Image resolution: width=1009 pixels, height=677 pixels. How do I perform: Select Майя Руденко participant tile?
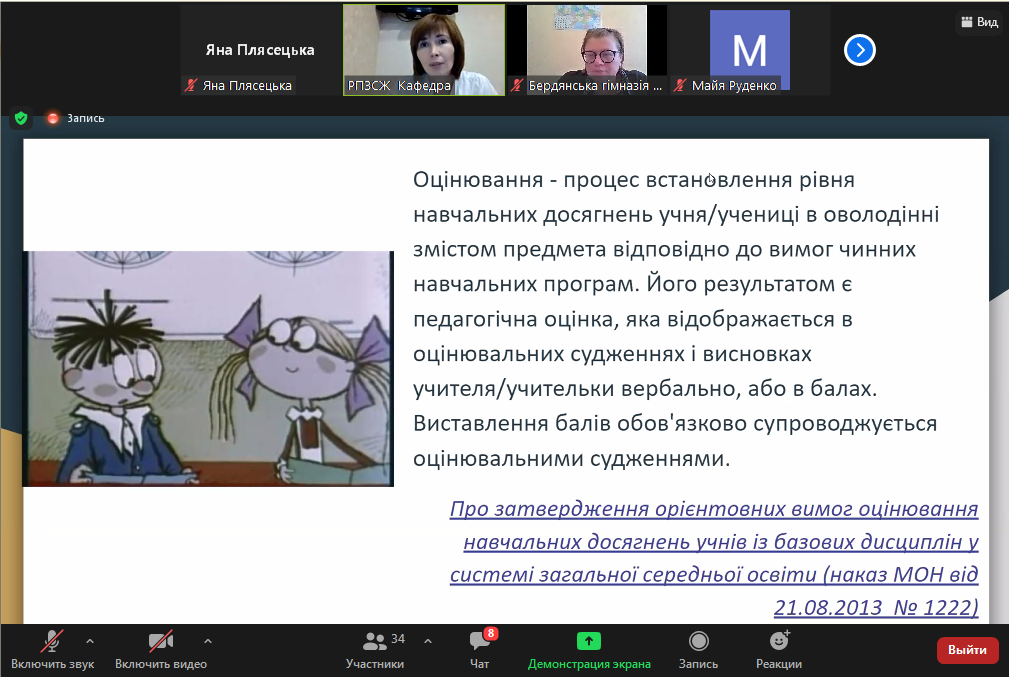(x=750, y=50)
